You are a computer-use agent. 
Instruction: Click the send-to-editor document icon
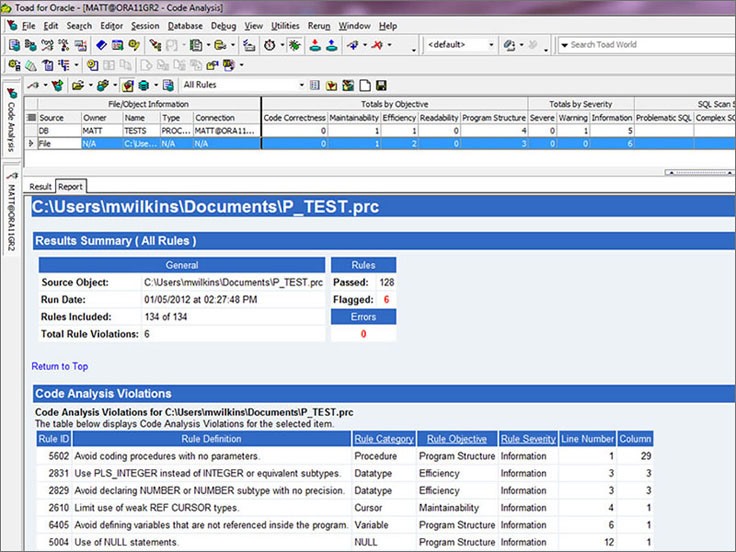point(168,85)
